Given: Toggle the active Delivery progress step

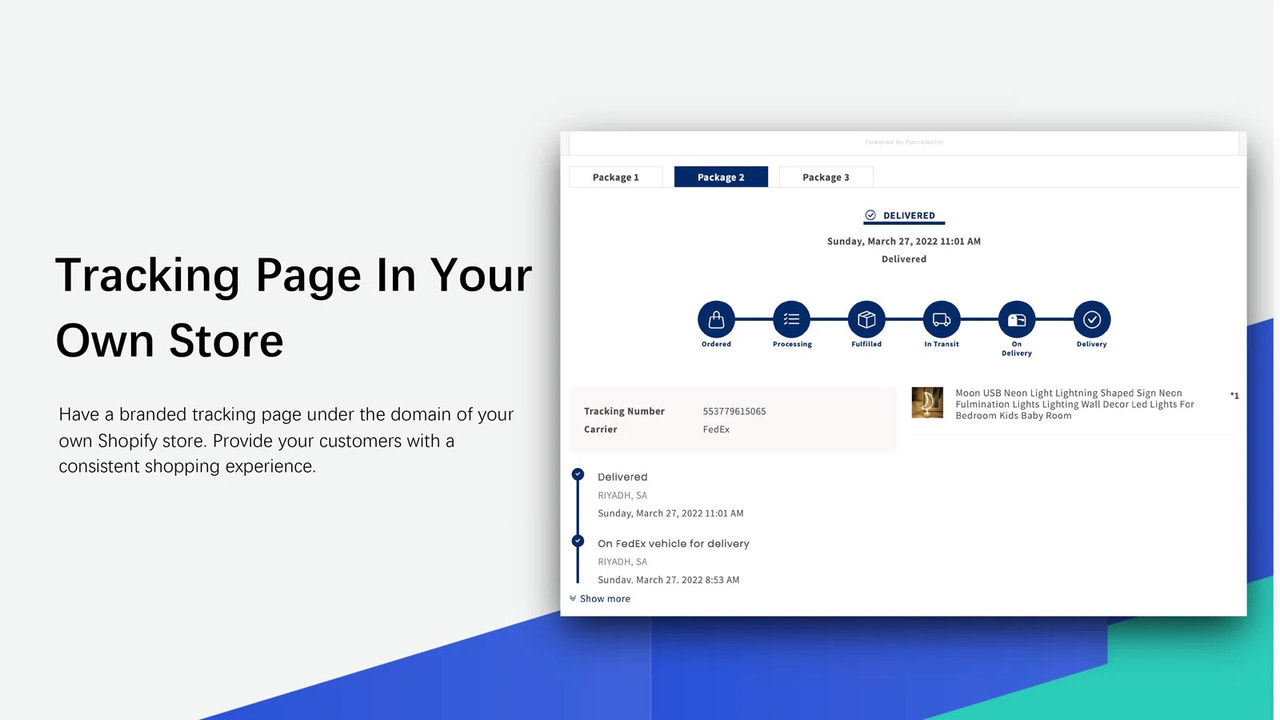Looking at the screenshot, I should [x=1091, y=317].
